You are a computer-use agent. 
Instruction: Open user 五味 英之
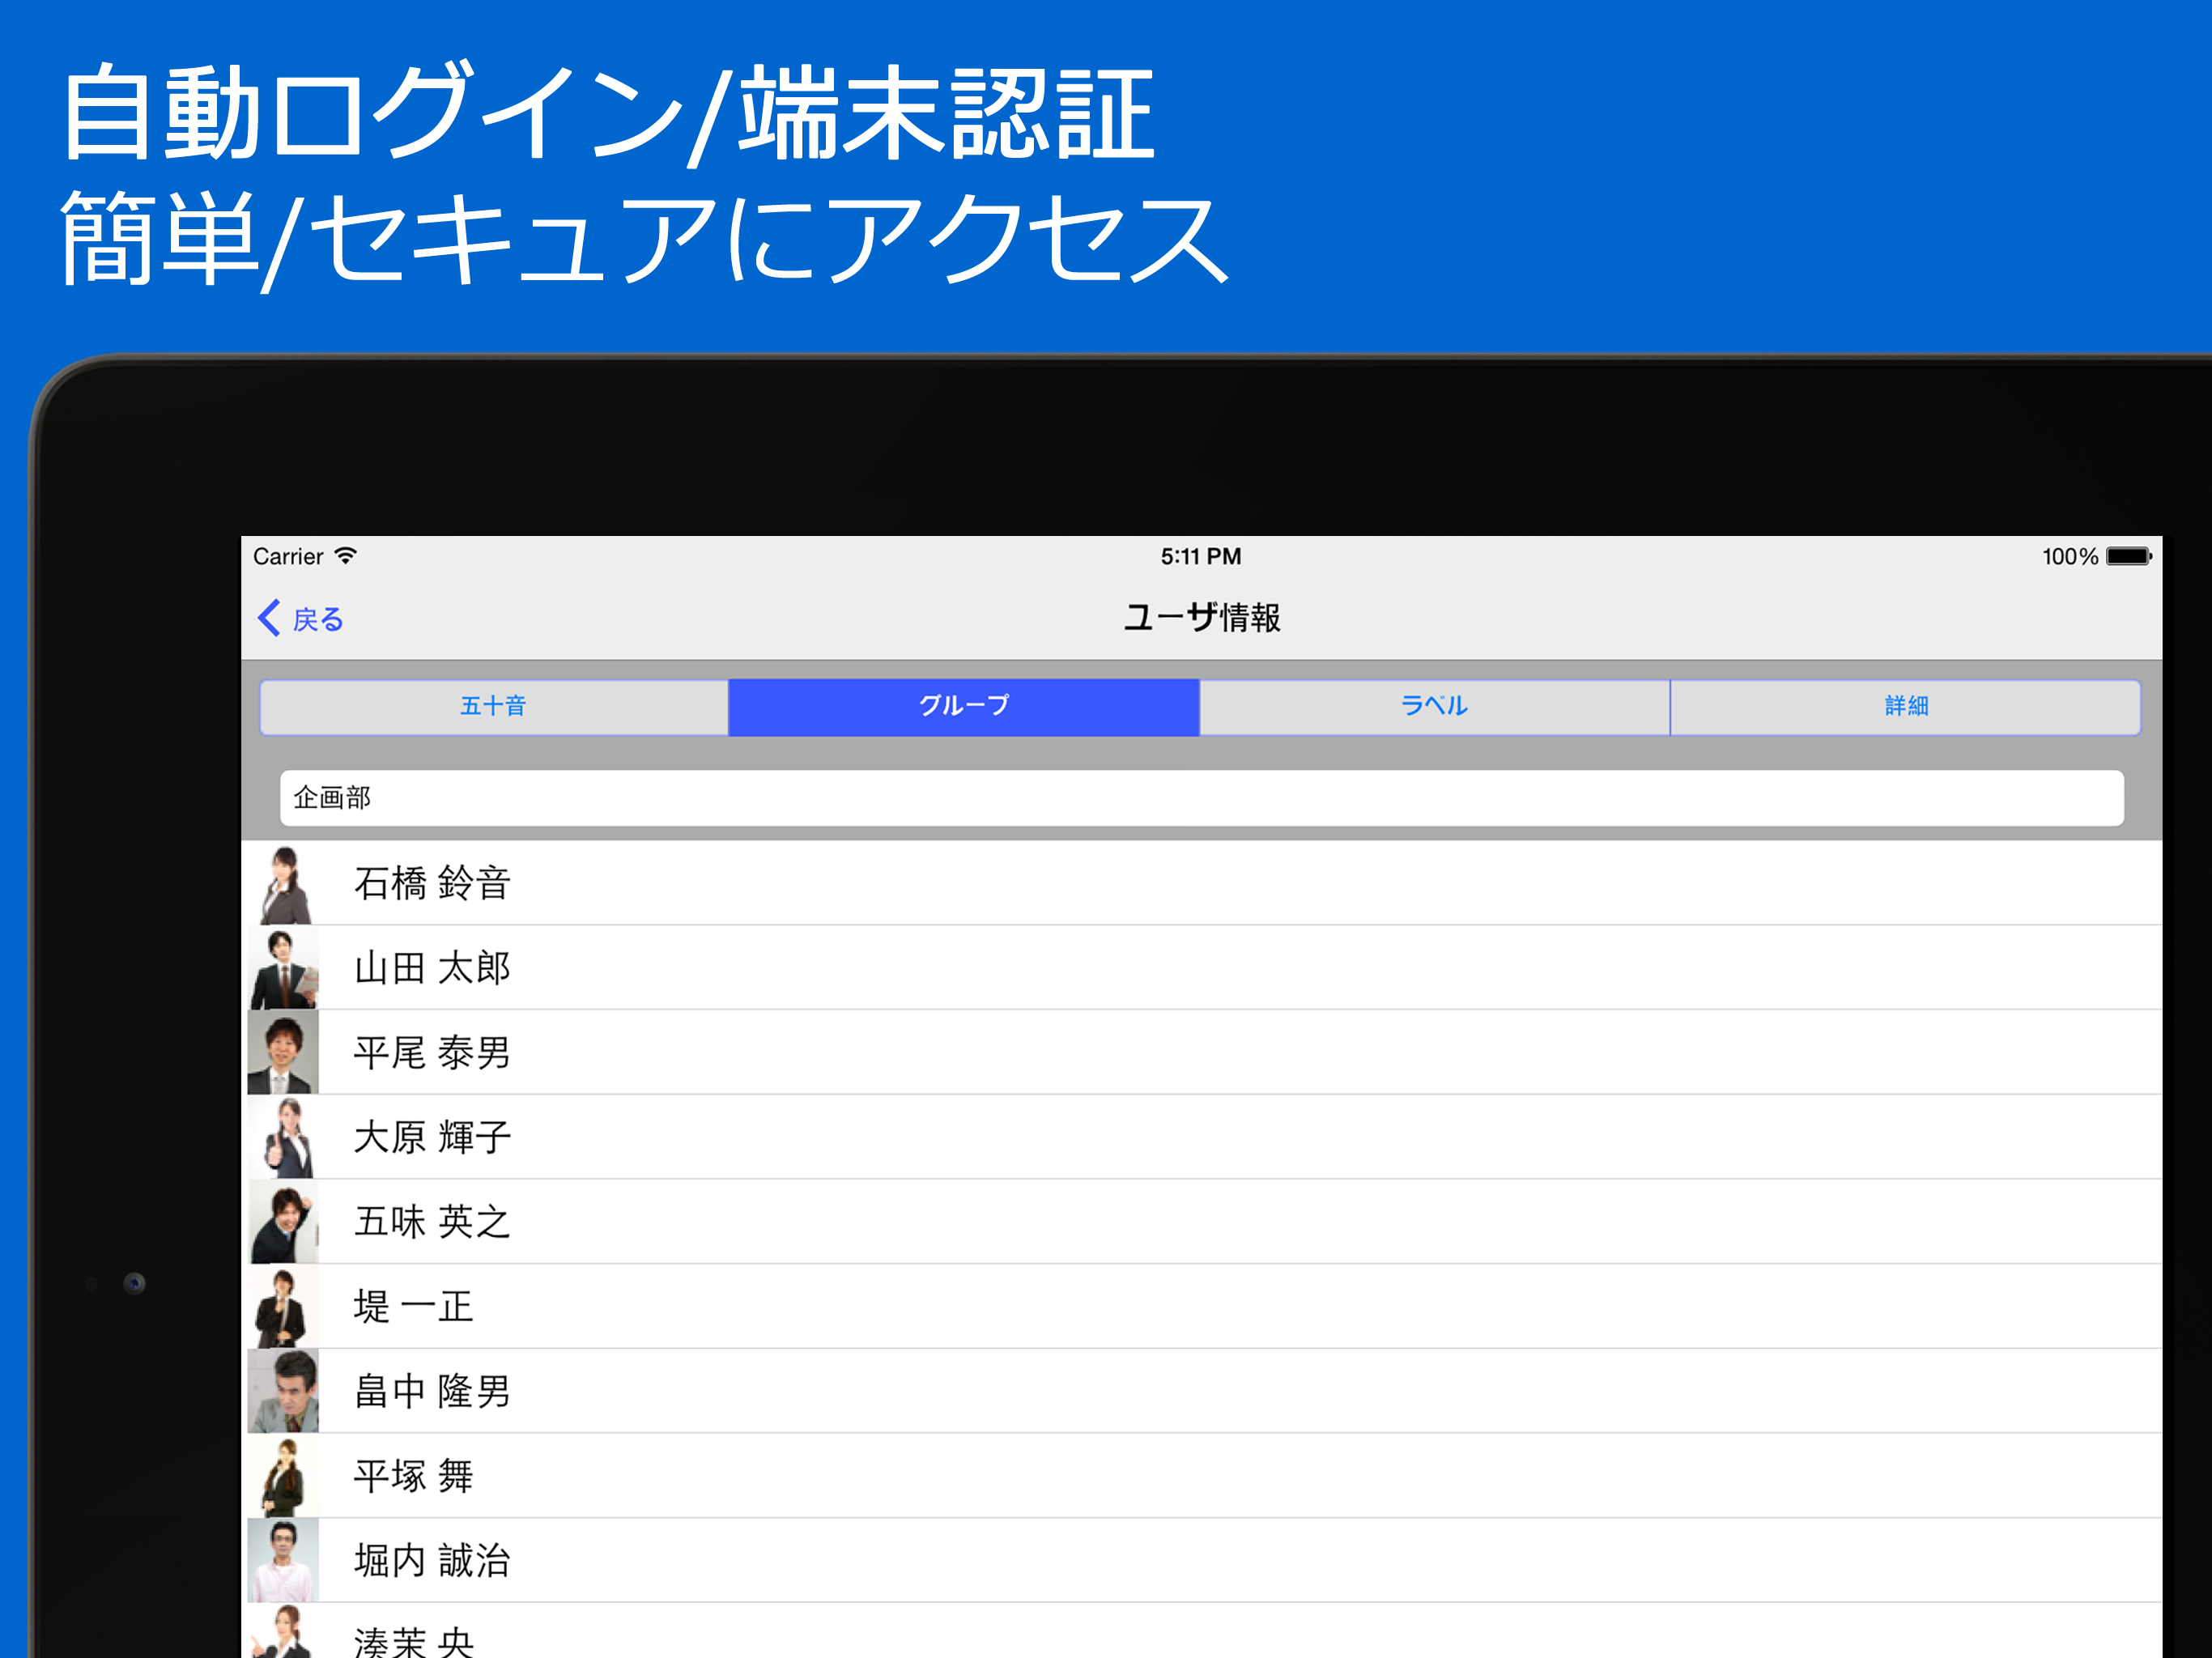1201,1221
